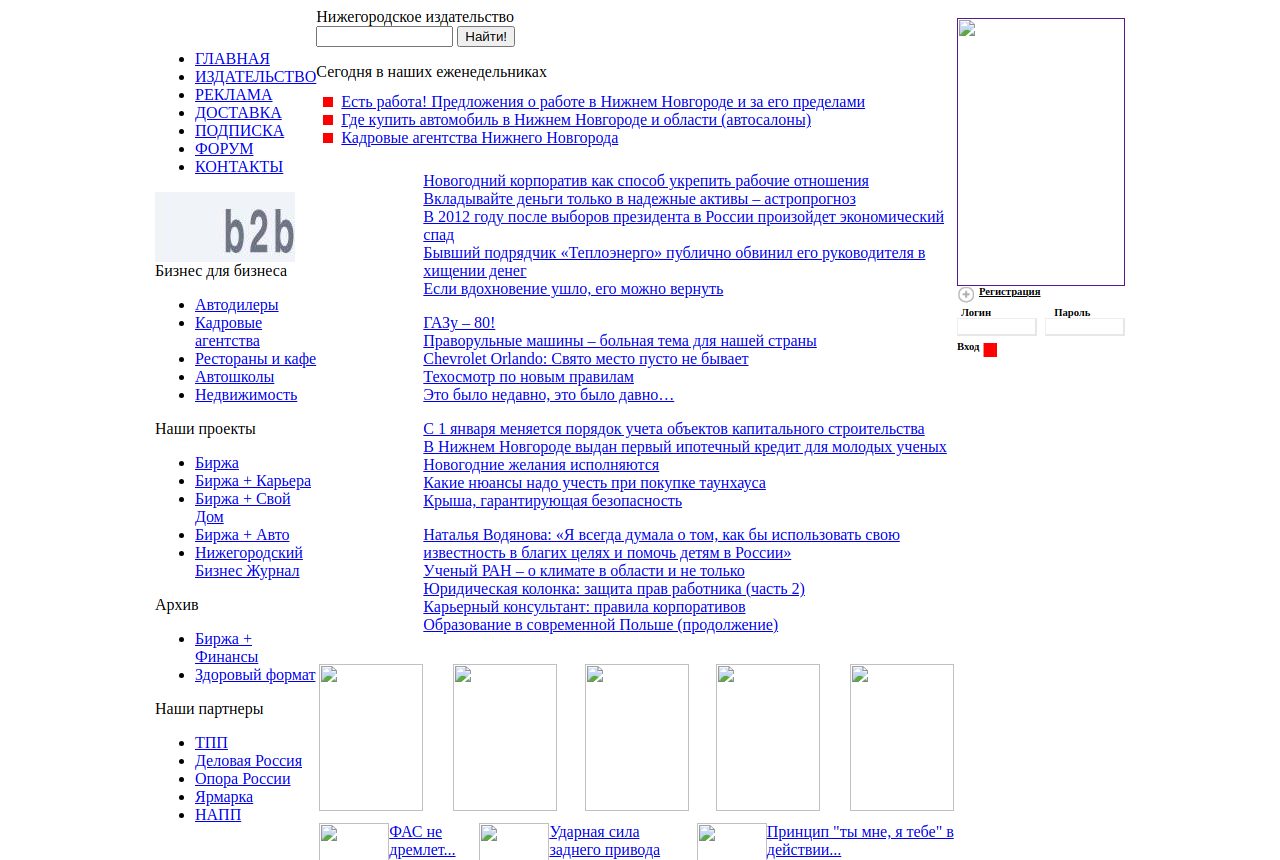Open 'Ударная сила заднего привода' link

604,841
